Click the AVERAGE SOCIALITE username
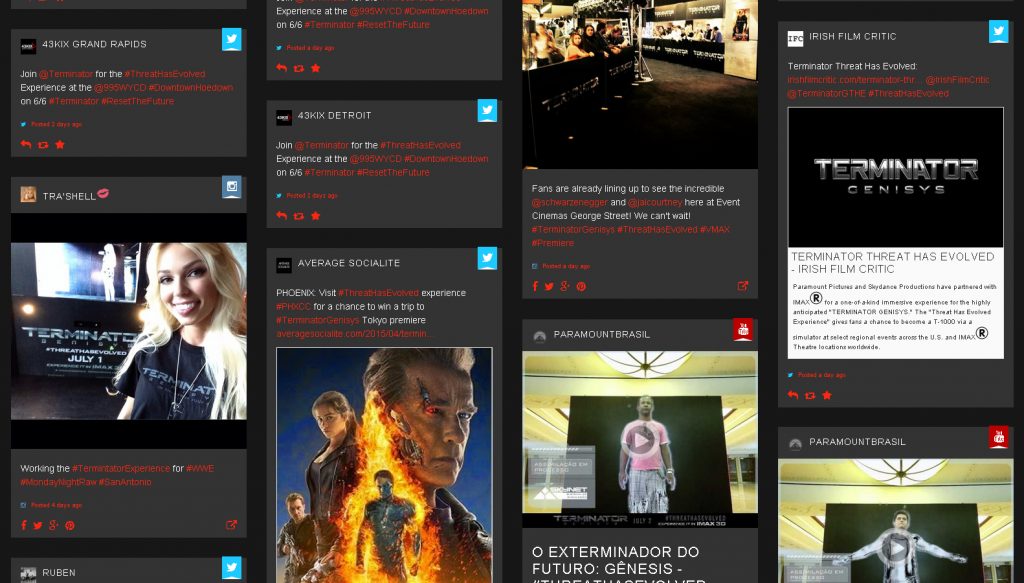 (x=349, y=263)
